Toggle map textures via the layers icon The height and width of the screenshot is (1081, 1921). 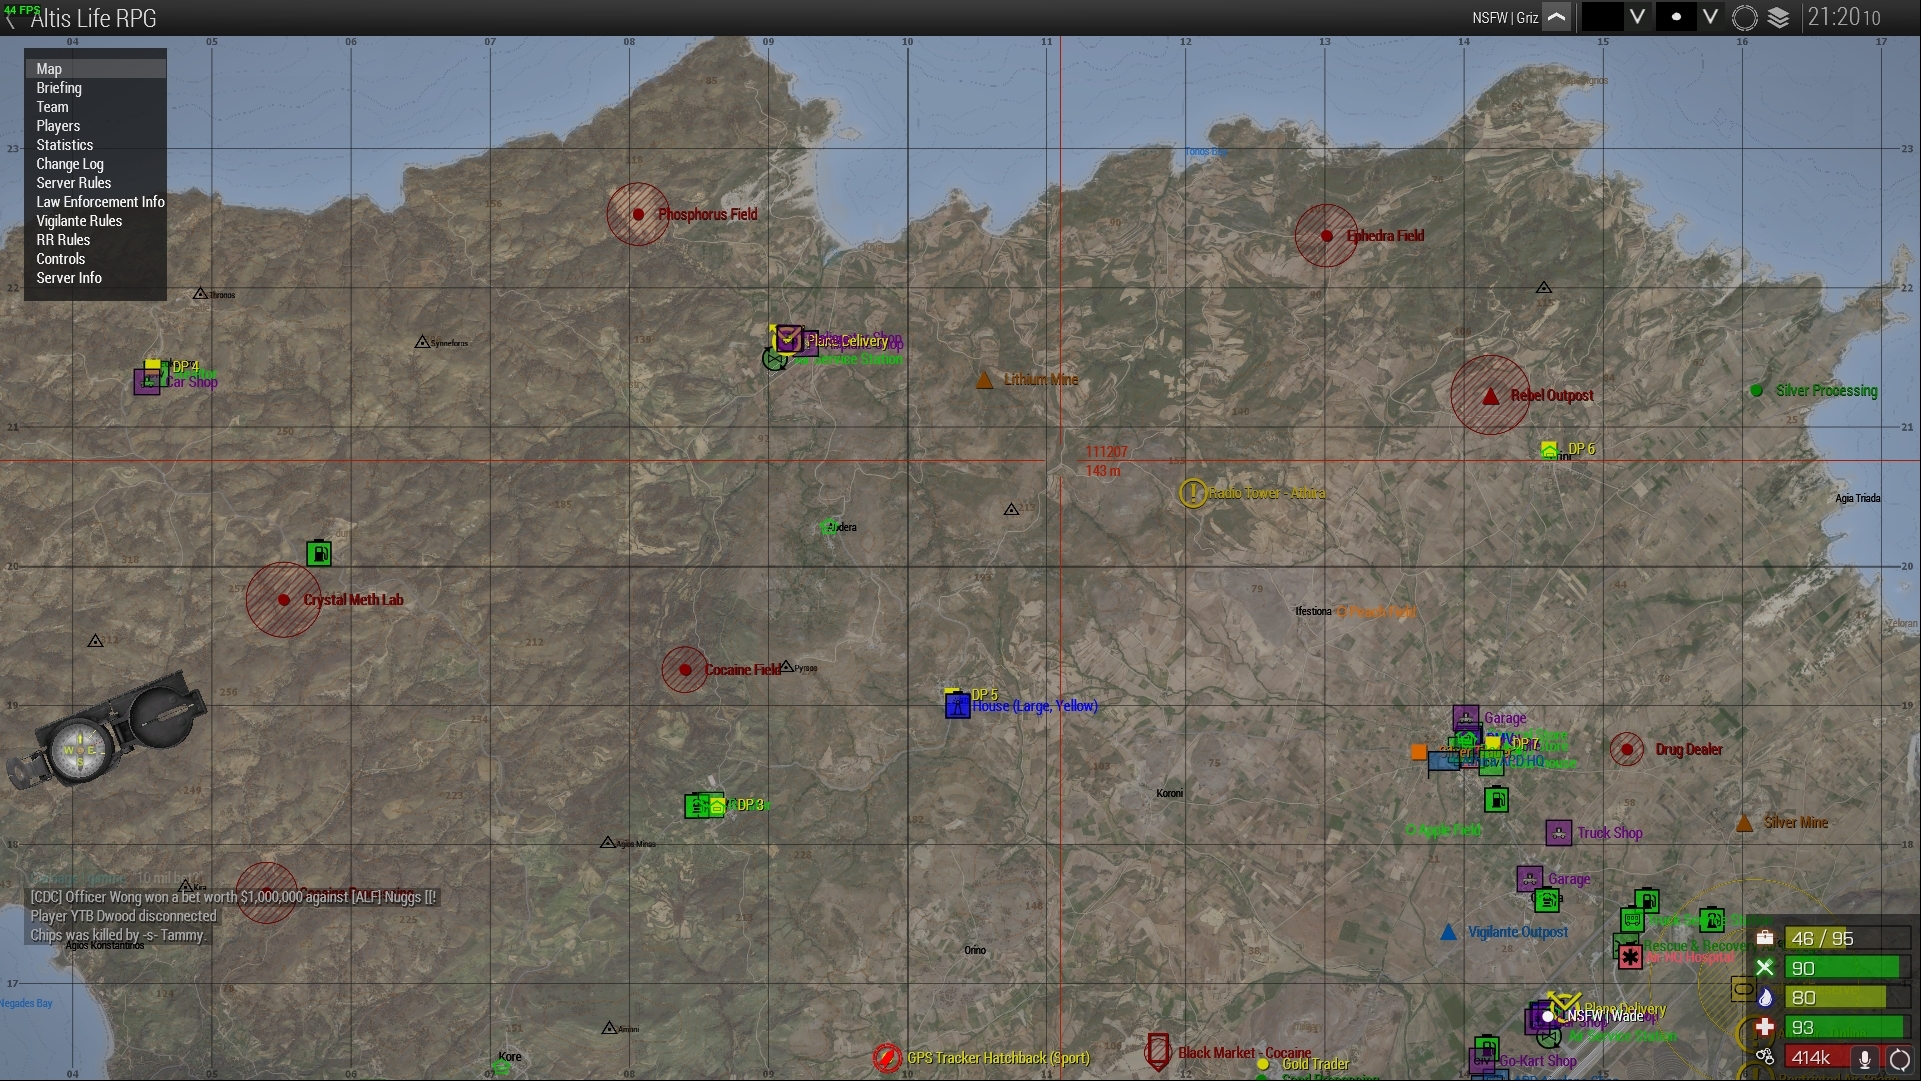coord(1778,18)
